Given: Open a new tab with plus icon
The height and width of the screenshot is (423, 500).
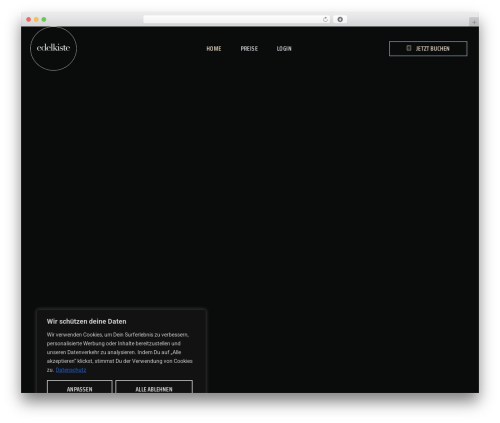Looking at the screenshot, I should pos(474,22).
